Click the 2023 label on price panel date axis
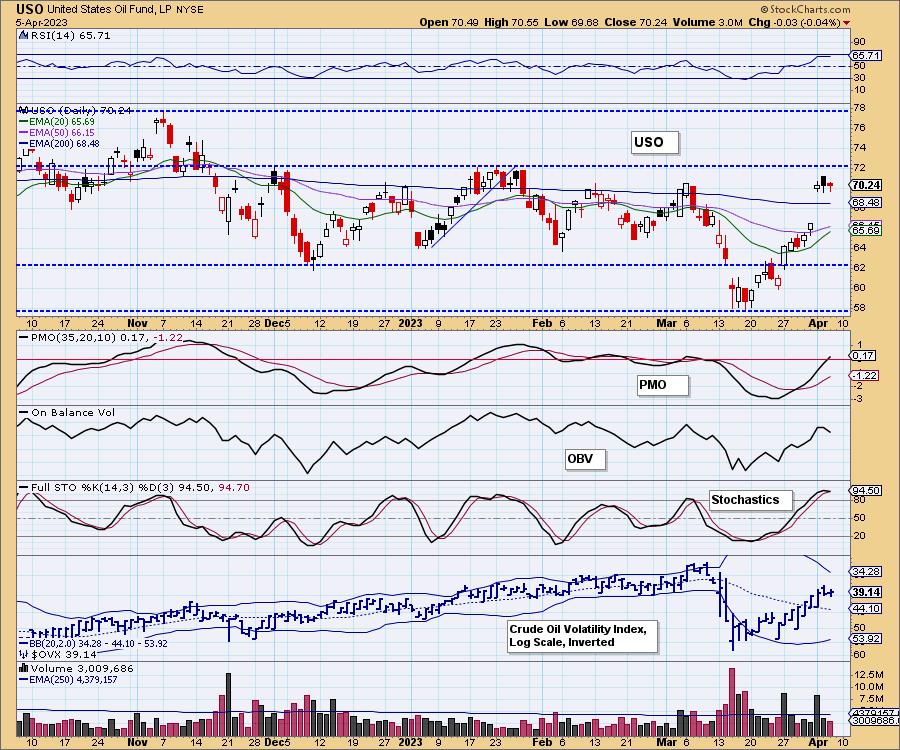 click(410, 324)
